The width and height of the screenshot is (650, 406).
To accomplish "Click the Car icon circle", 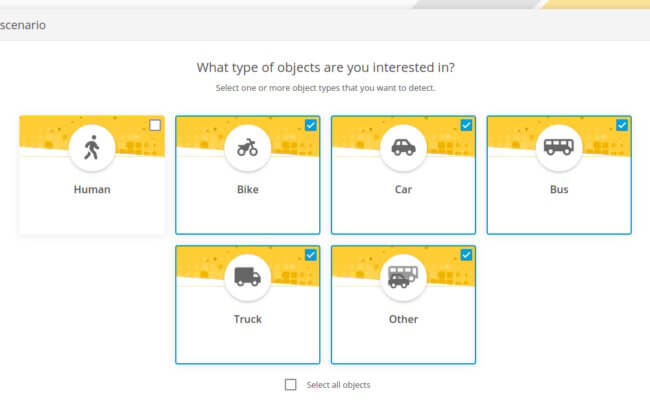I will [x=403, y=148].
